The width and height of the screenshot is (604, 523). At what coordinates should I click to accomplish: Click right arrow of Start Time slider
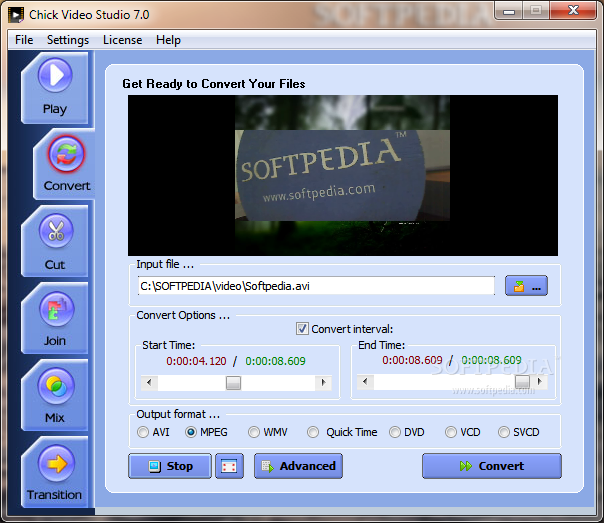click(323, 383)
